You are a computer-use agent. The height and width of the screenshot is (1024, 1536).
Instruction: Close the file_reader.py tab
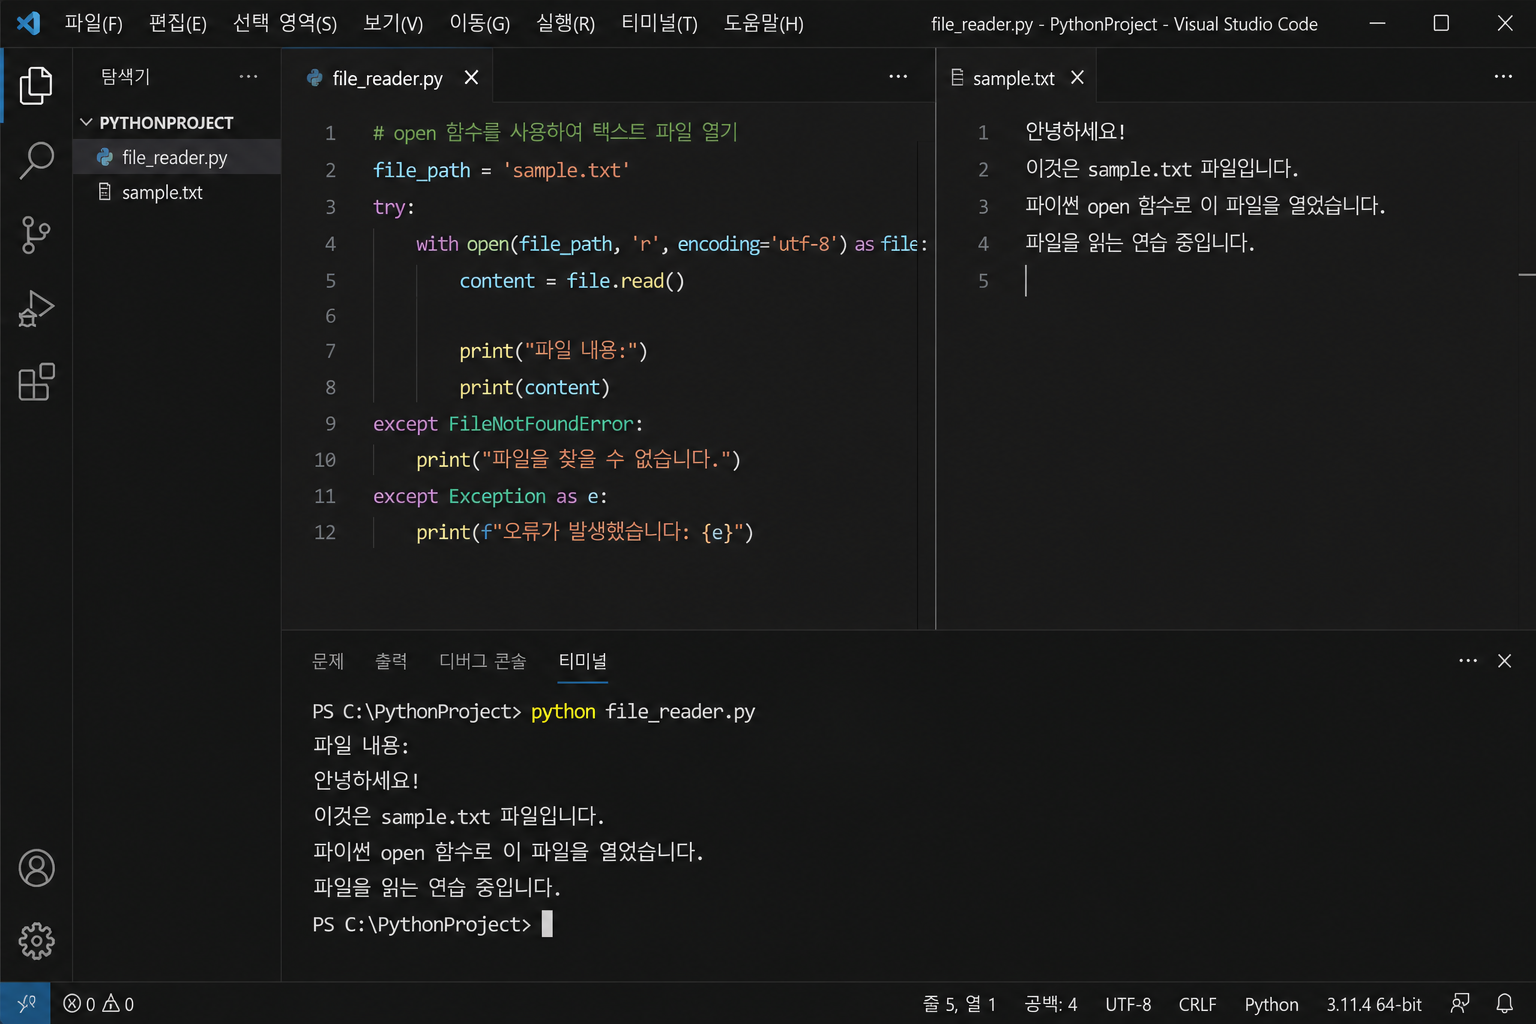(x=471, y=77)
